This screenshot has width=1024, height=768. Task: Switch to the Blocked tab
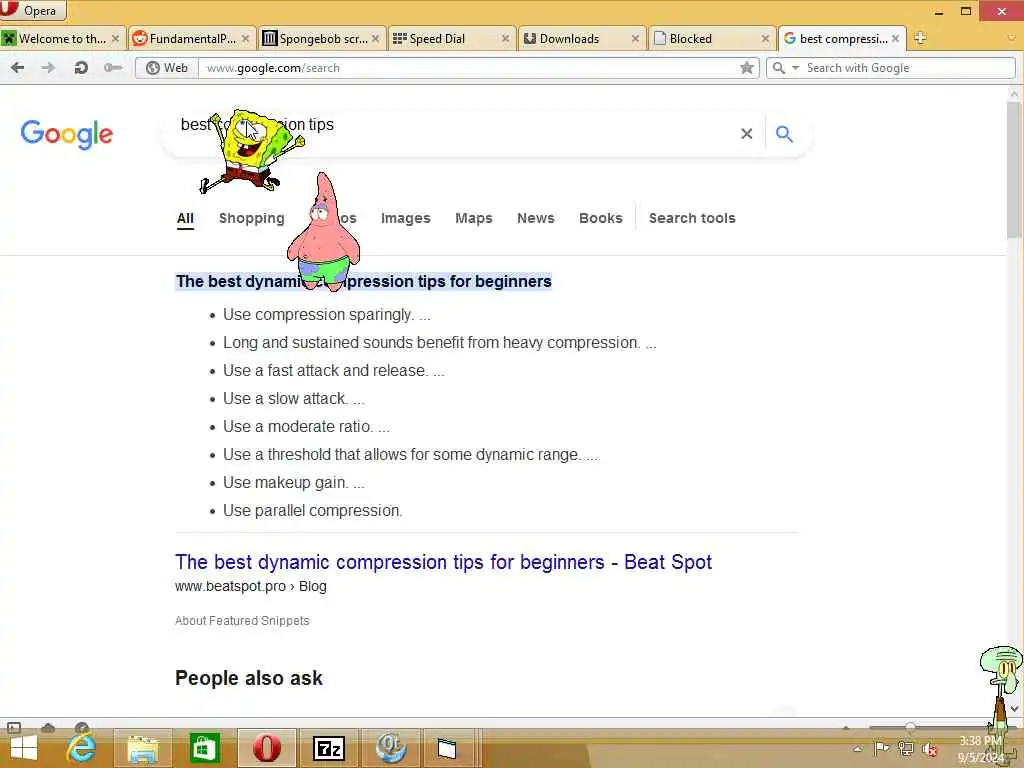point(711,39)
